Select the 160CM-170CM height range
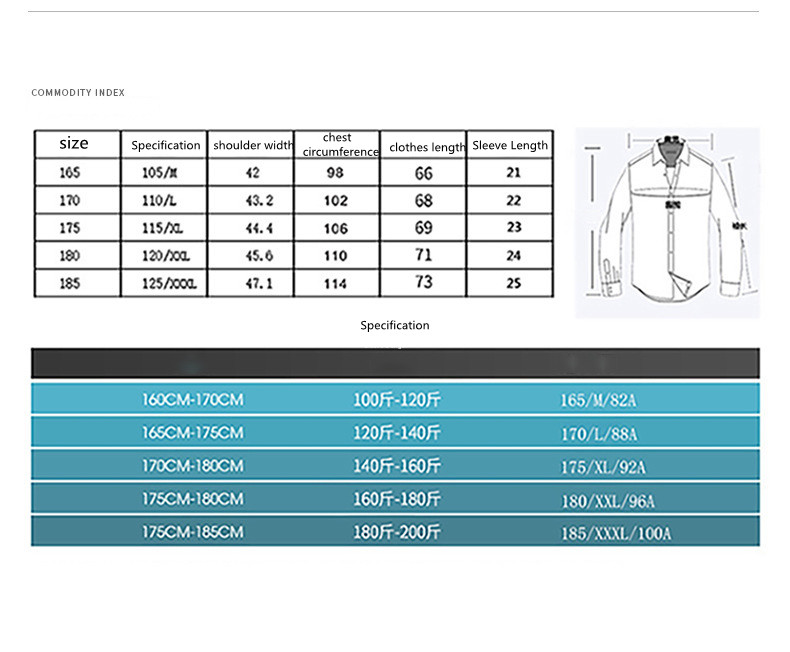 (x=192, y=400)
